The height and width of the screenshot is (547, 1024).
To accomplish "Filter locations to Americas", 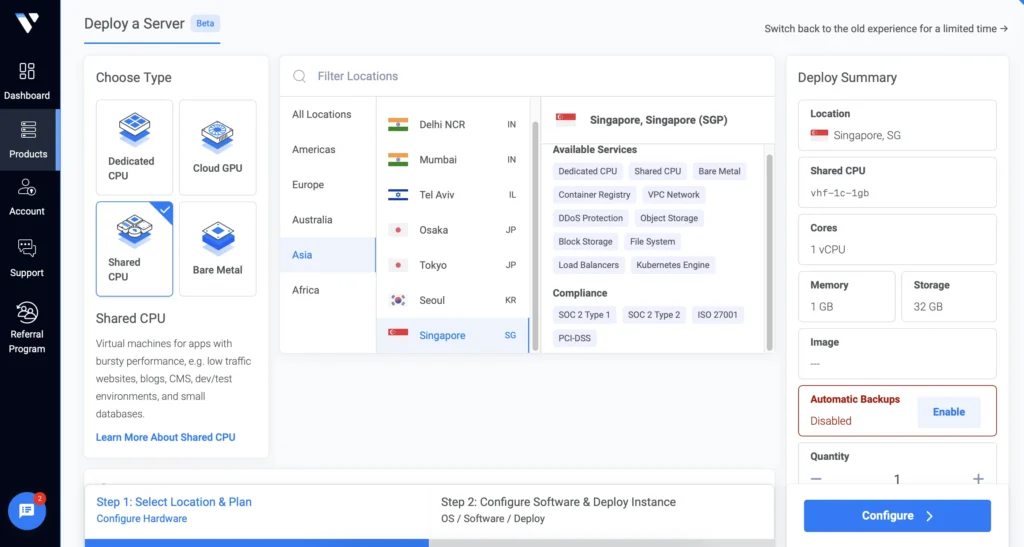I will click(x=328, y=149).
